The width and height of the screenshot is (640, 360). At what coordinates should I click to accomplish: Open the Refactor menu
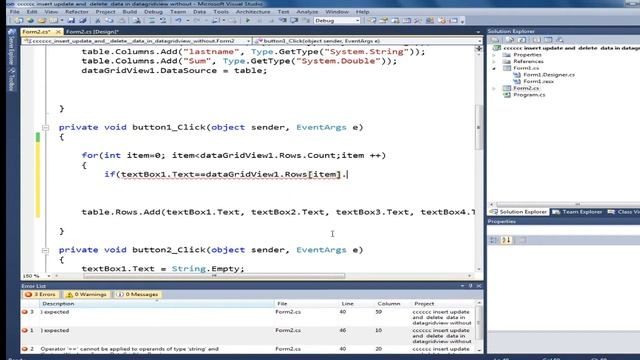(76, 12)
